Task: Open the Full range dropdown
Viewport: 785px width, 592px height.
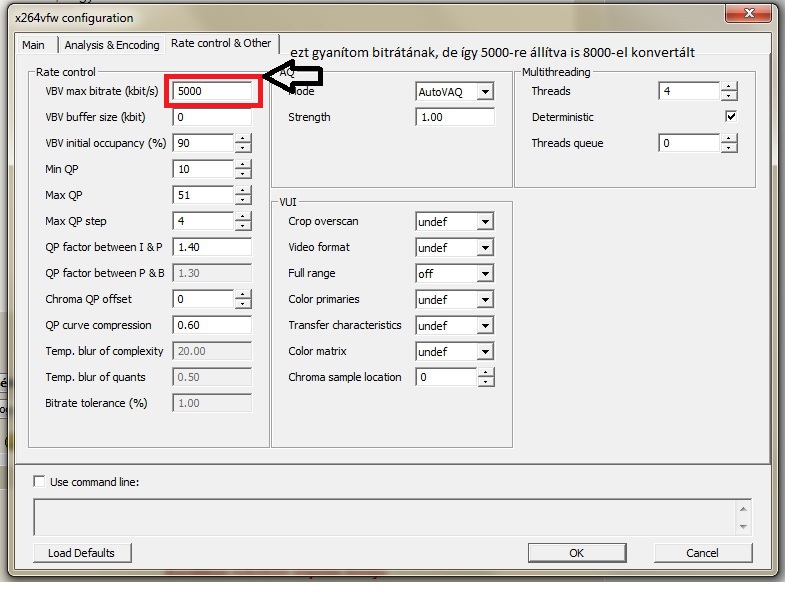Action: [485, 274]
